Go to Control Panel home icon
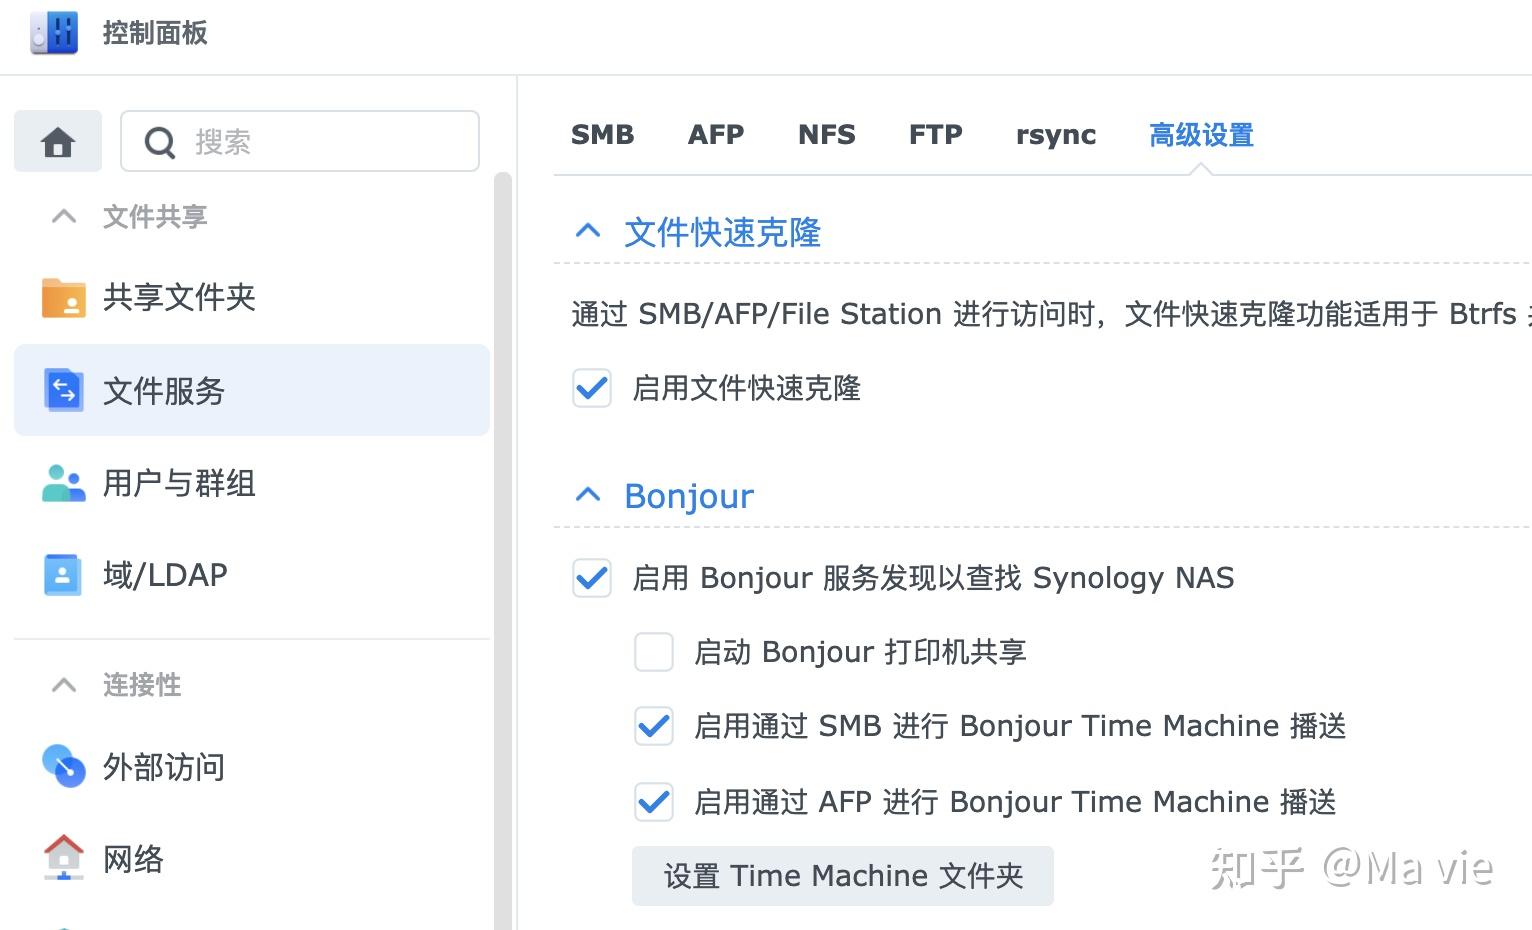This screenshot has width=1532, height=930. coord(58,141)
